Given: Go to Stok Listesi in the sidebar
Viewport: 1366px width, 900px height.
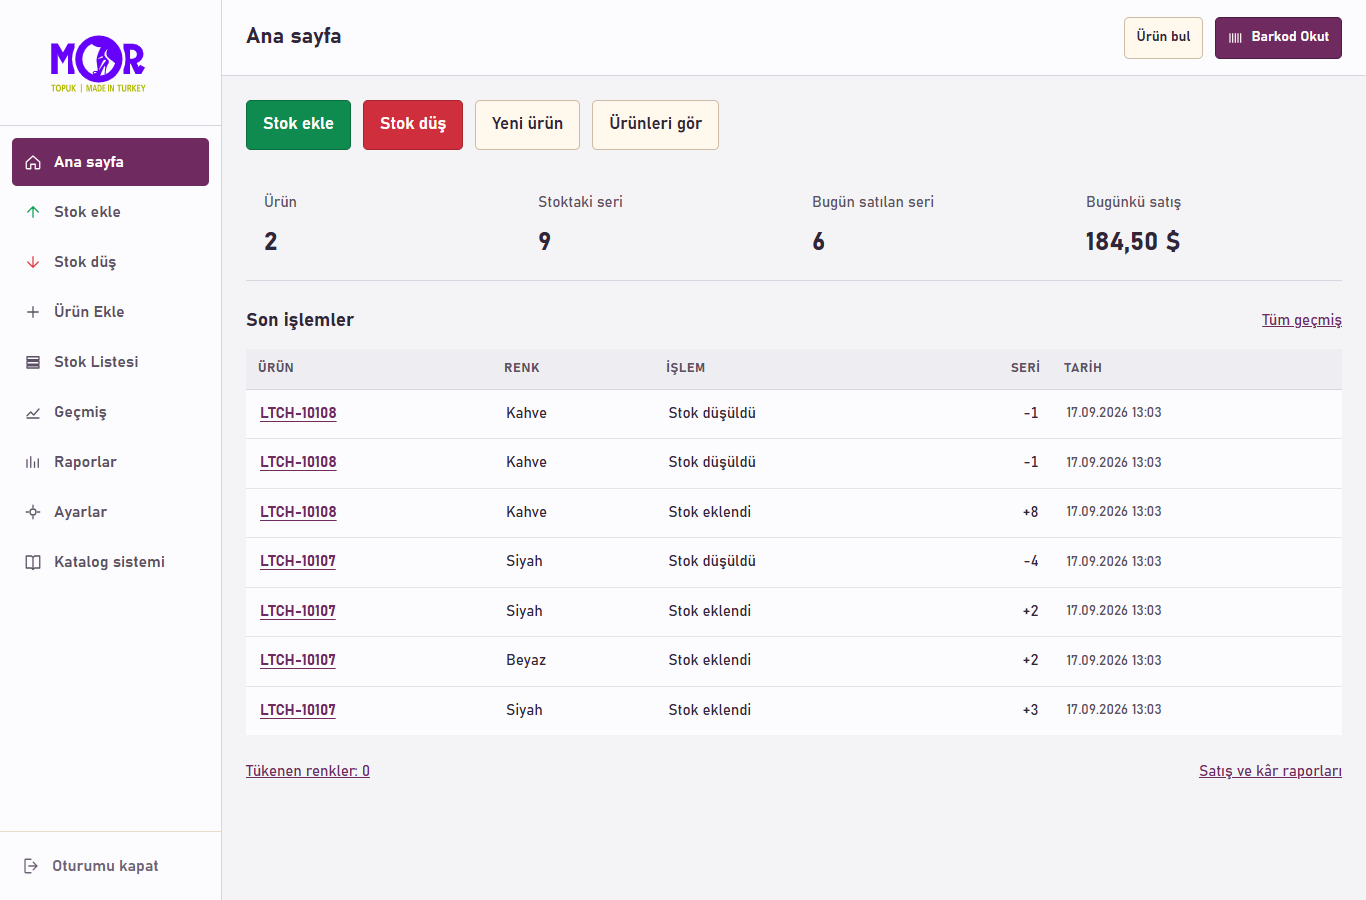Looking at the screenshot, I should [110, 362].
